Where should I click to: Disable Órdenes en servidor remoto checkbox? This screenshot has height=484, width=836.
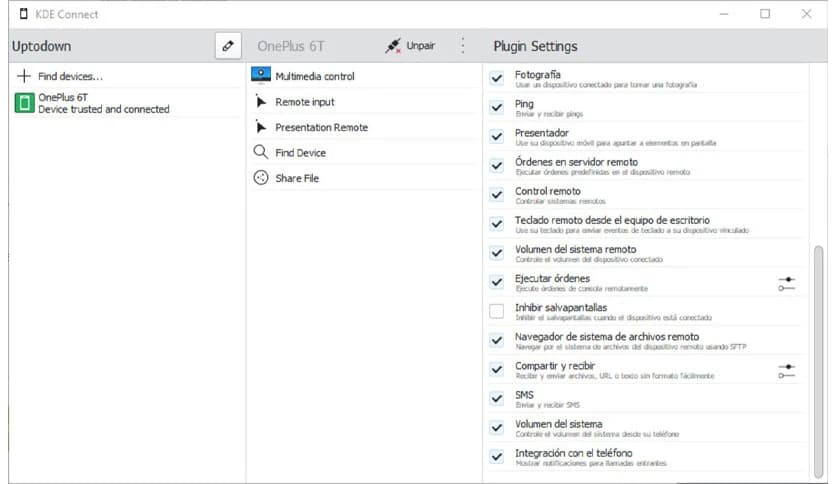pos(496,166)
